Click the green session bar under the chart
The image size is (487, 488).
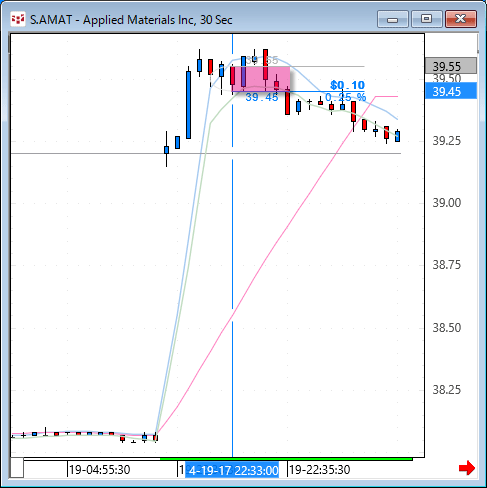coord(286,459)
